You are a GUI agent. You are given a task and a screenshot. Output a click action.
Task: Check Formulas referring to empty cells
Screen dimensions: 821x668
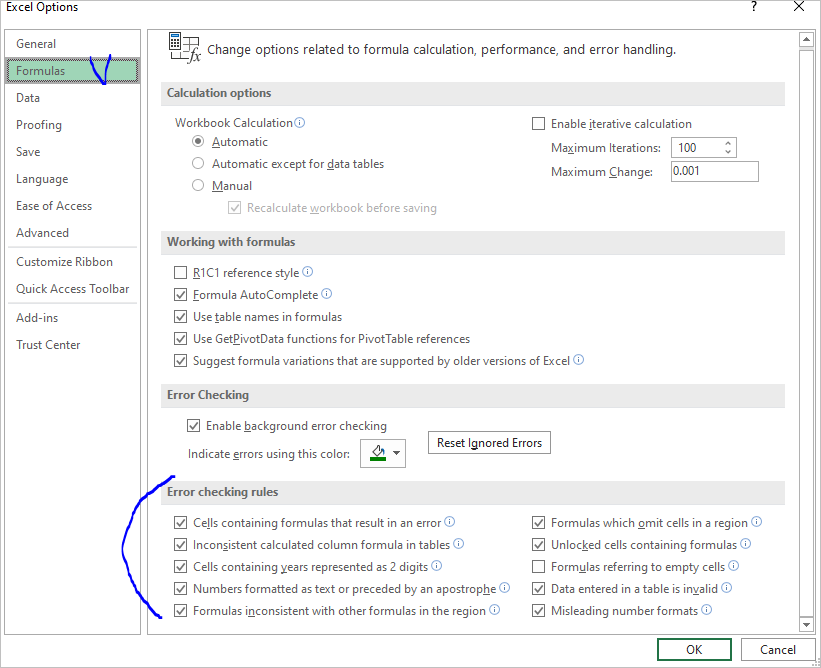[538, 566]
